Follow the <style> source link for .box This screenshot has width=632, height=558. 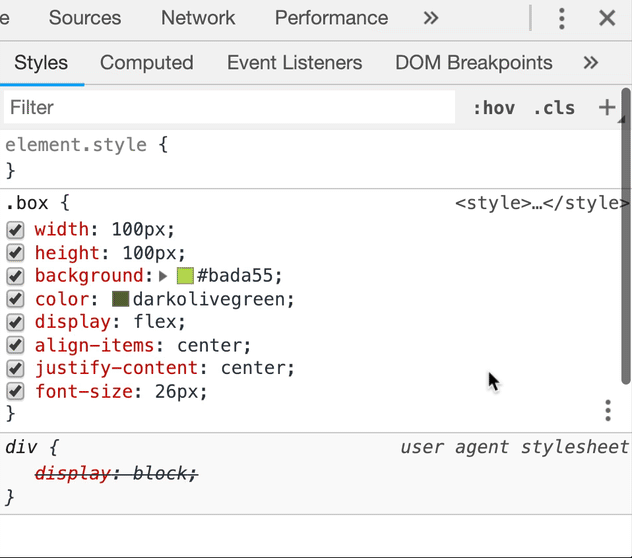click(541, 203)
